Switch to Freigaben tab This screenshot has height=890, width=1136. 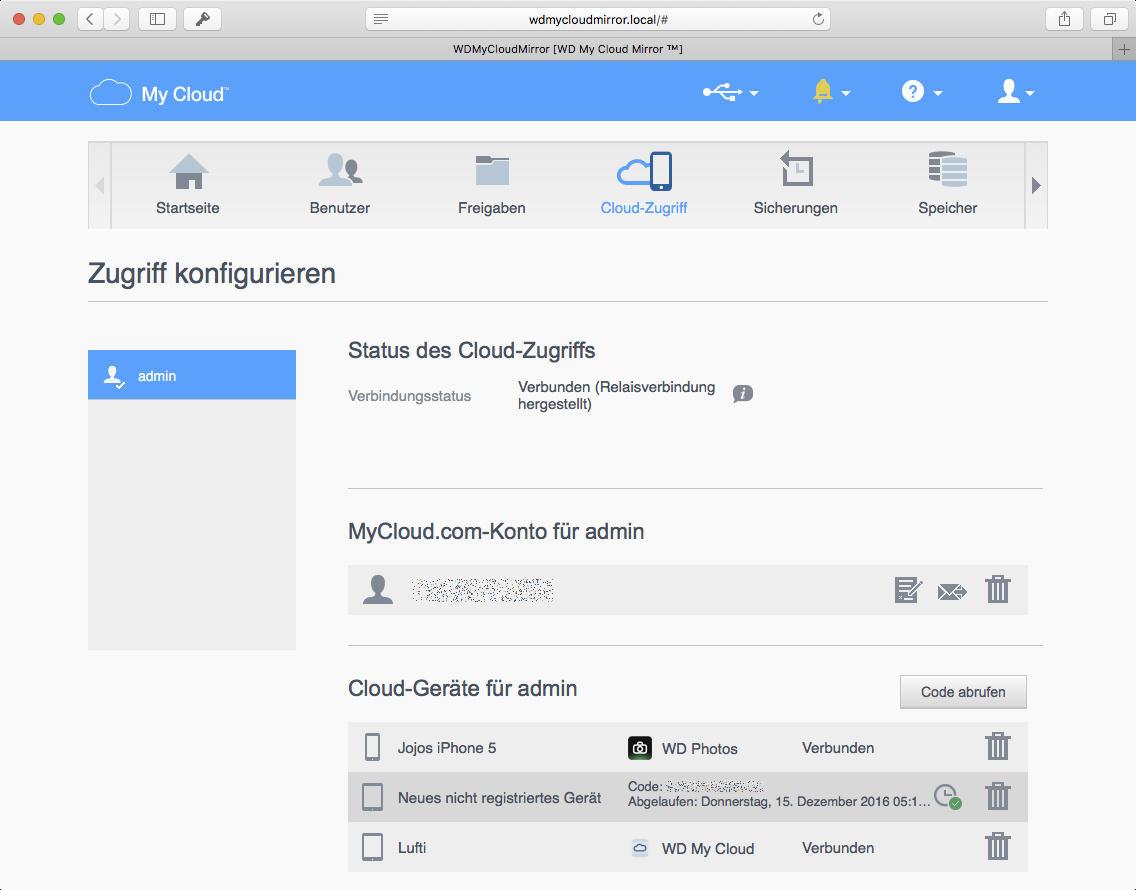tap(492, 185)
